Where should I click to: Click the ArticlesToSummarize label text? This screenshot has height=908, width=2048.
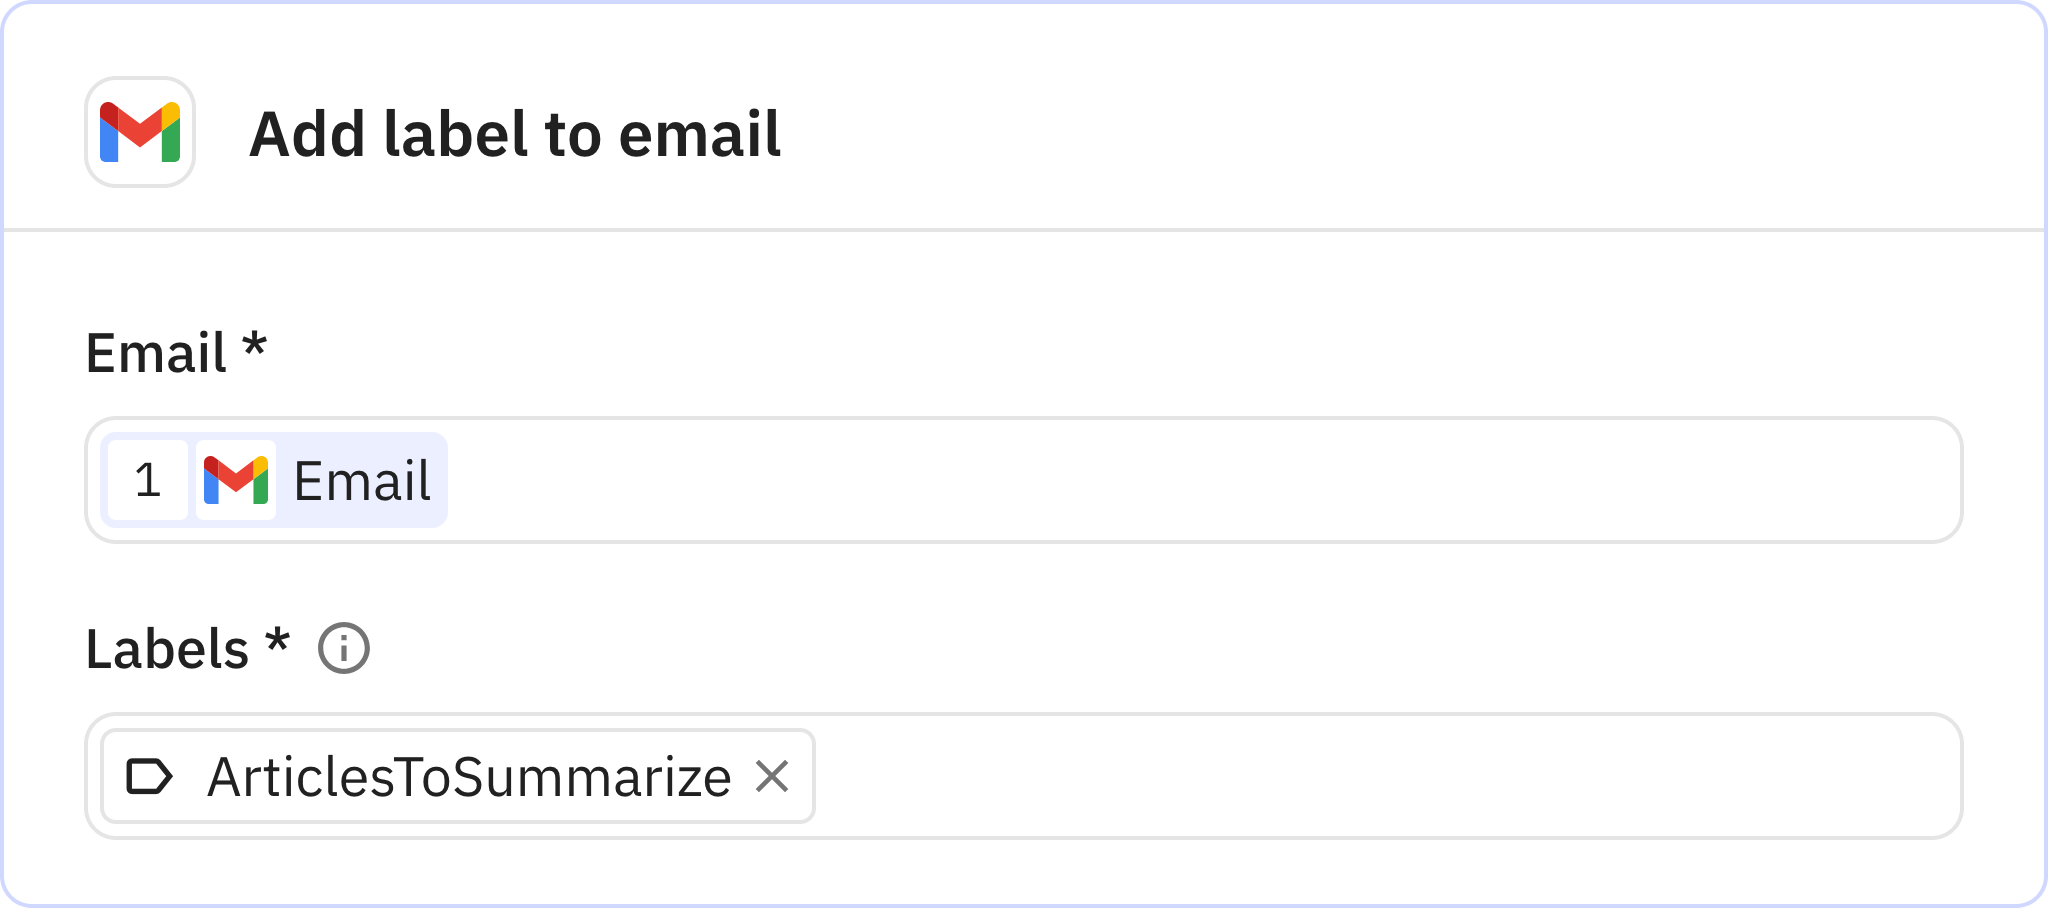(465, 777)
